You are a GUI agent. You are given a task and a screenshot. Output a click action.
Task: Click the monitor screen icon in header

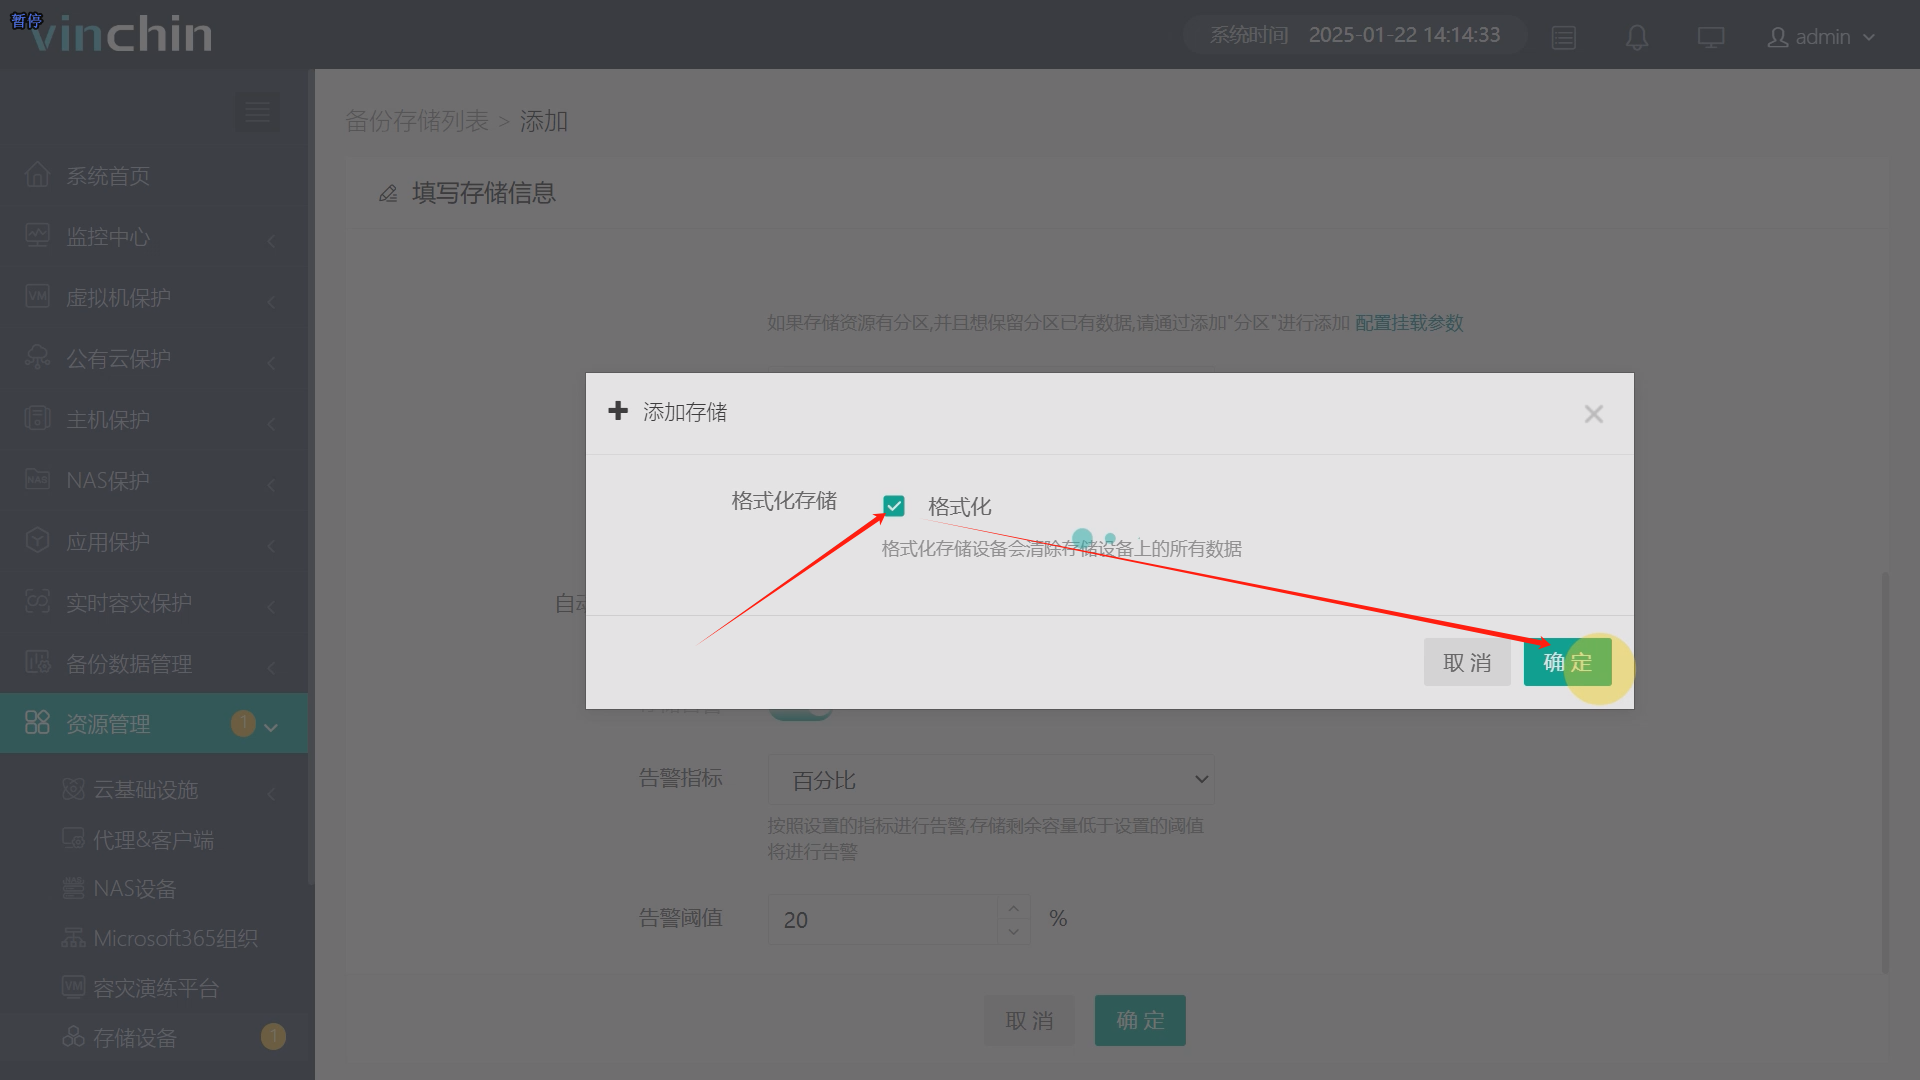click(1711, 38)
